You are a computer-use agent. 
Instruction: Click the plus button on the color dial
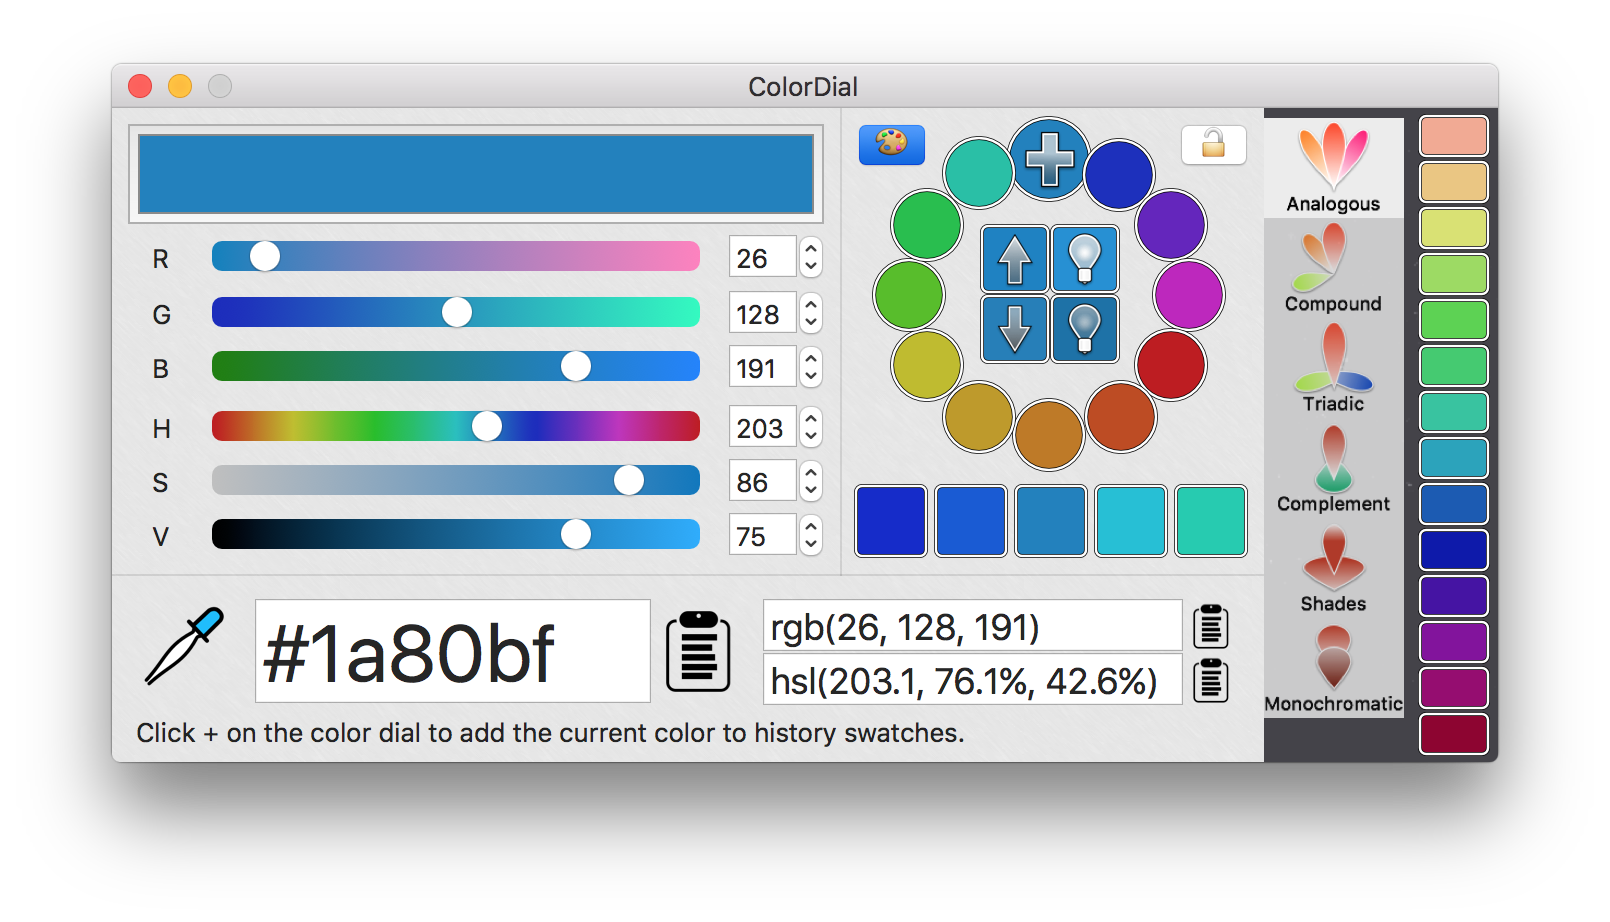point(1049,159)
